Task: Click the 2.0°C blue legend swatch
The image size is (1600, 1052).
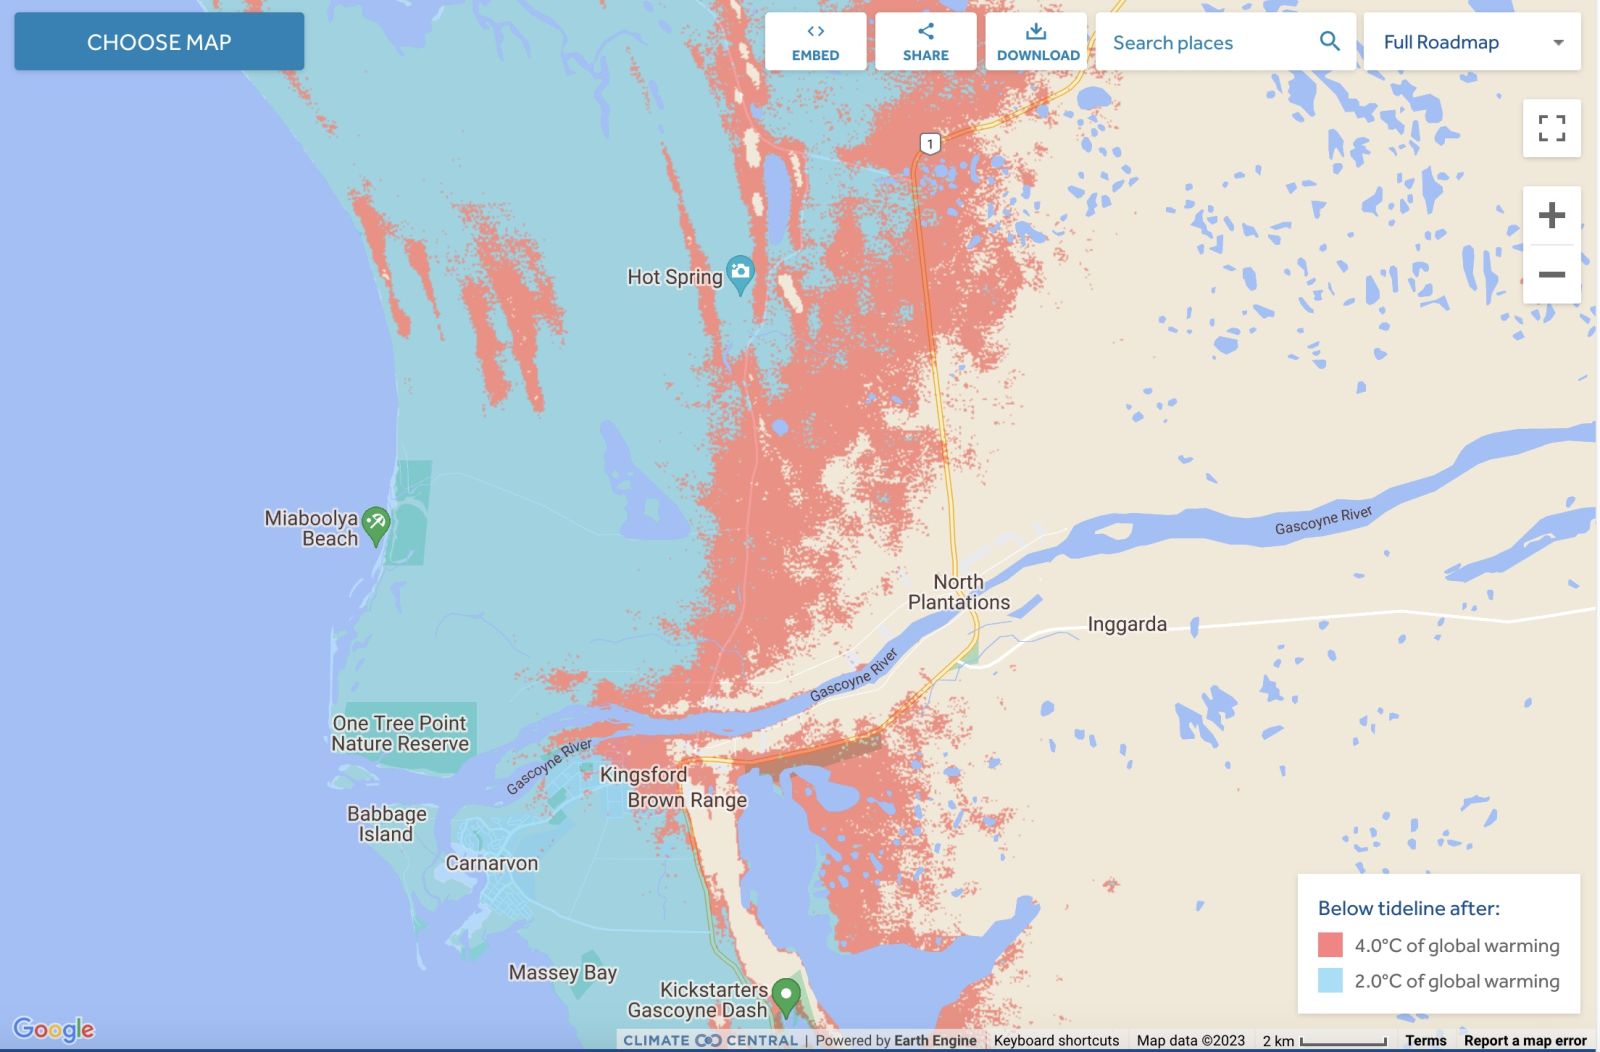Action: click(1330, 980)
